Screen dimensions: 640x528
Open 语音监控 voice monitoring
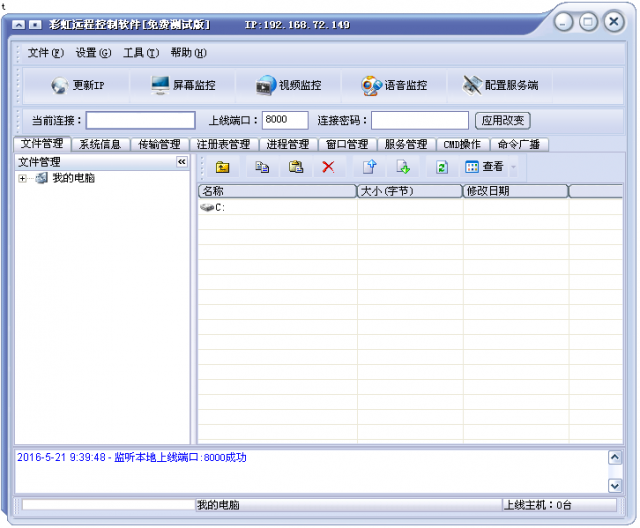pyautogui.click(x=394, y=85)
